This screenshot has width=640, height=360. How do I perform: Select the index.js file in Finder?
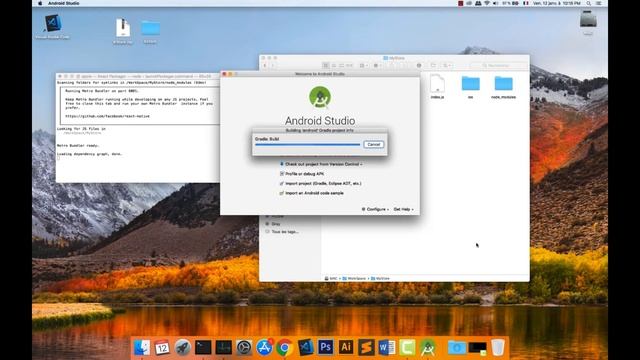point(437,86)
